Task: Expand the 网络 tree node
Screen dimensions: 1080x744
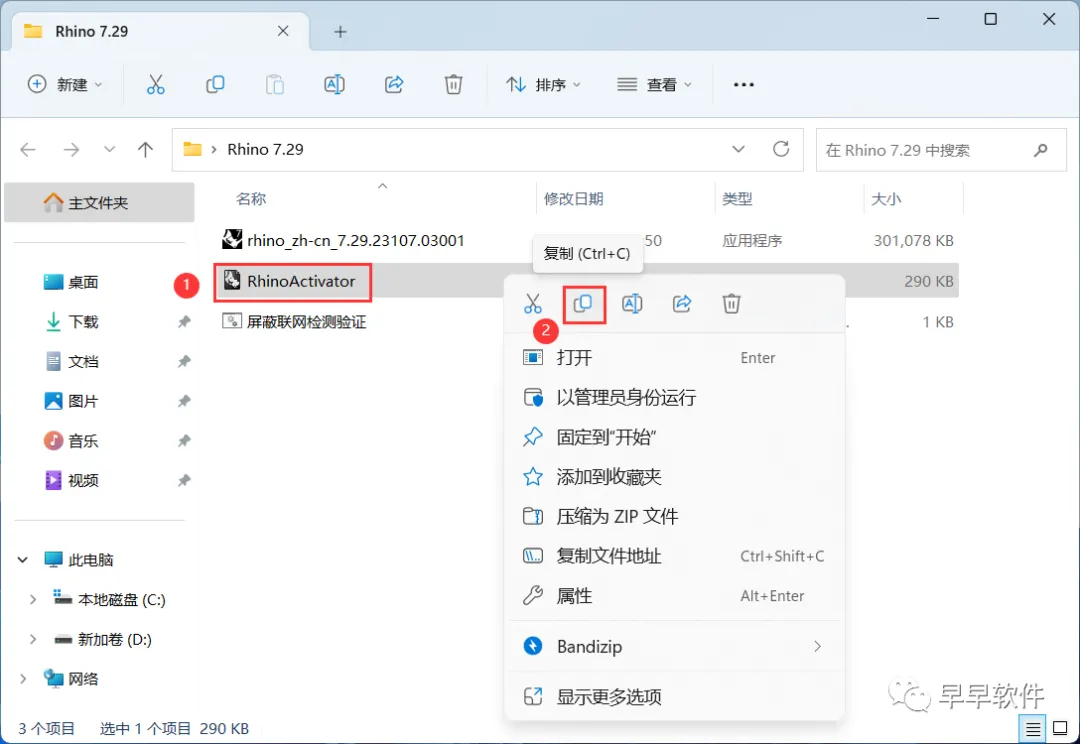Action: [x=23, y=679]
